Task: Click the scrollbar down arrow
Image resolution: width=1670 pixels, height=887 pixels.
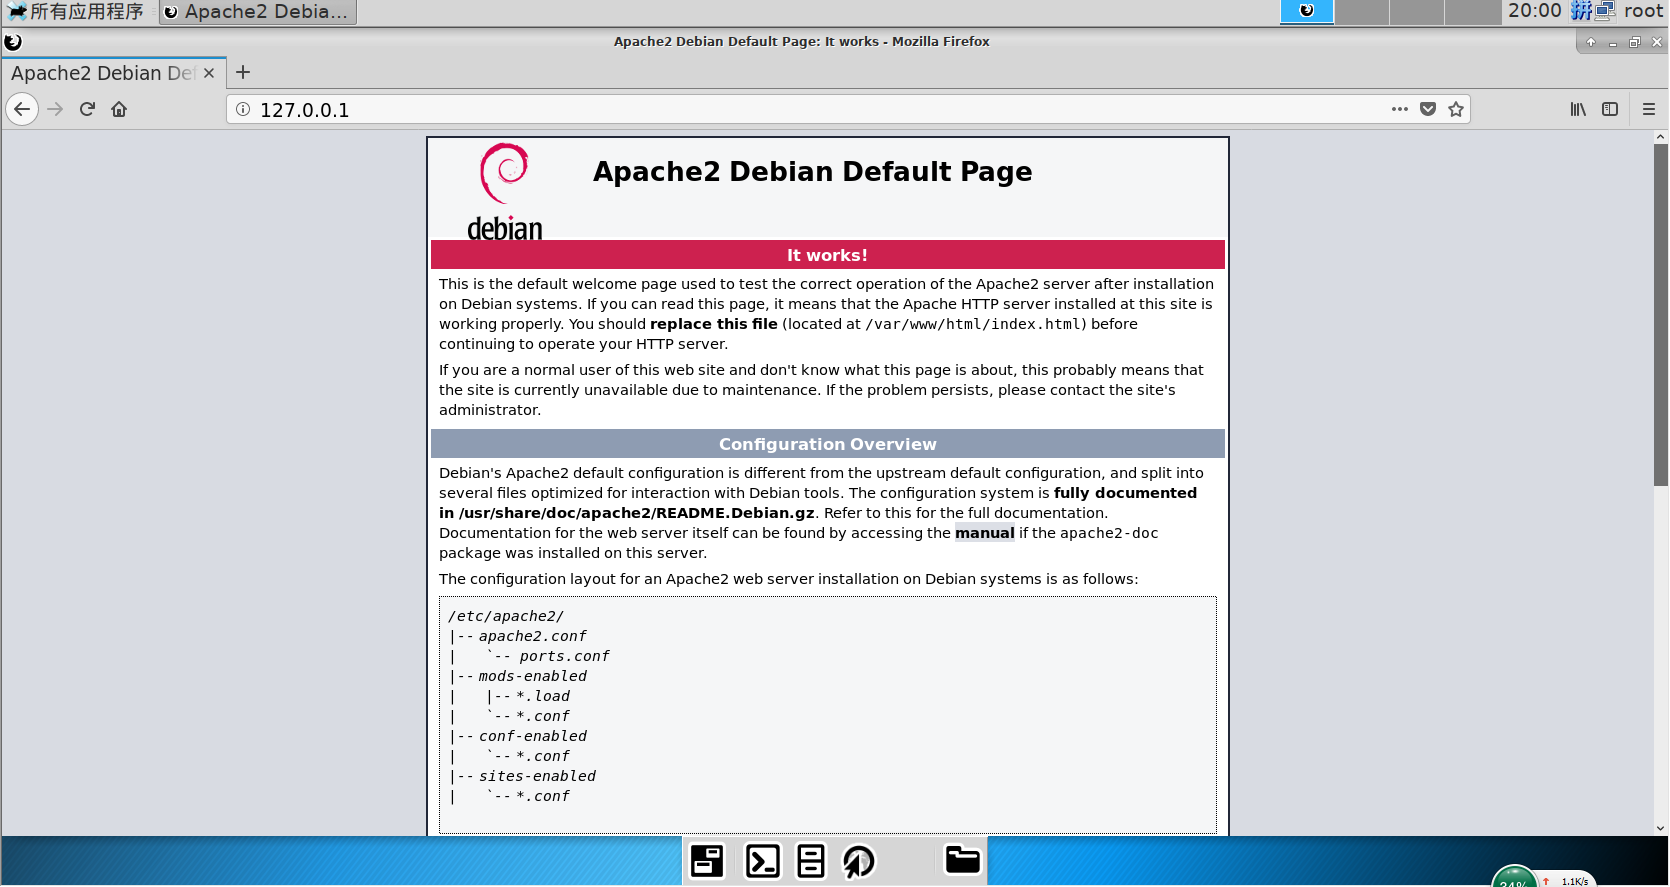Action: coord(1661,828)
